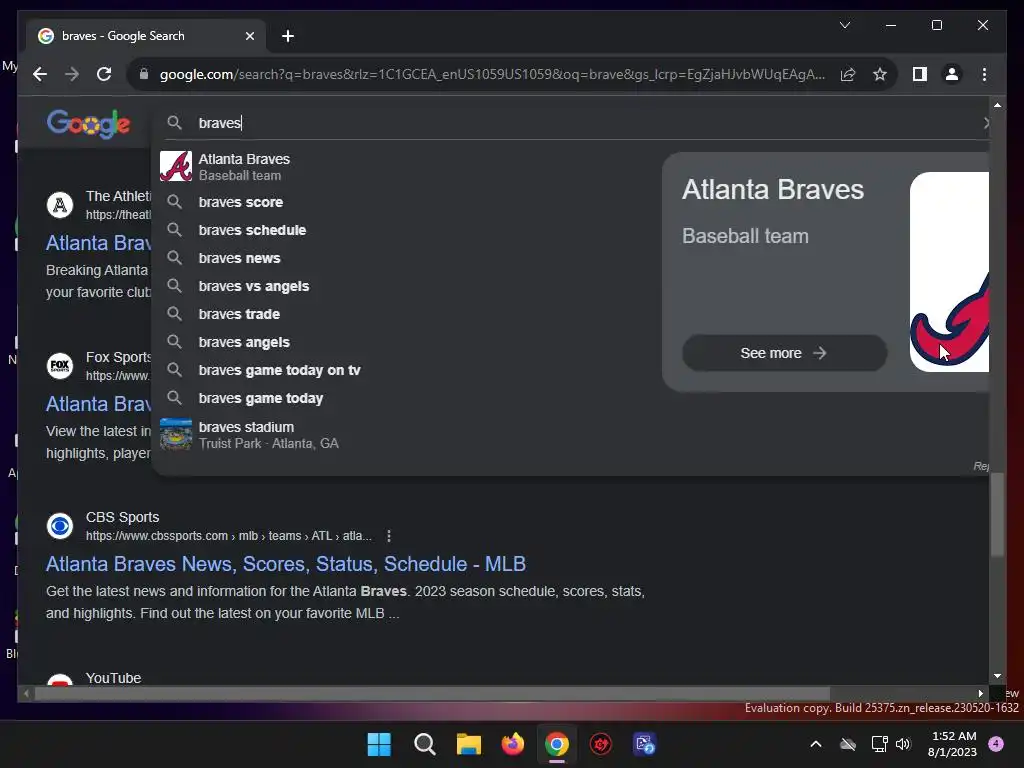Open the CBS Sports Atlanta Braves News link

285,564
